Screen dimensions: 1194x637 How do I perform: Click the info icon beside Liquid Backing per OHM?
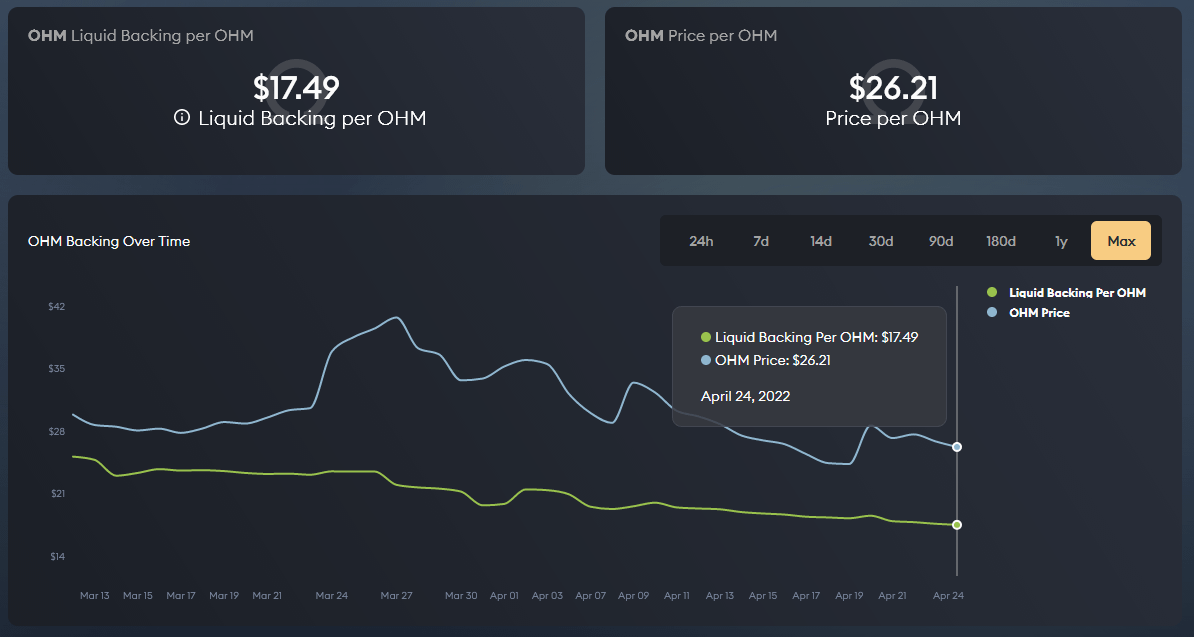coord(182,118)
